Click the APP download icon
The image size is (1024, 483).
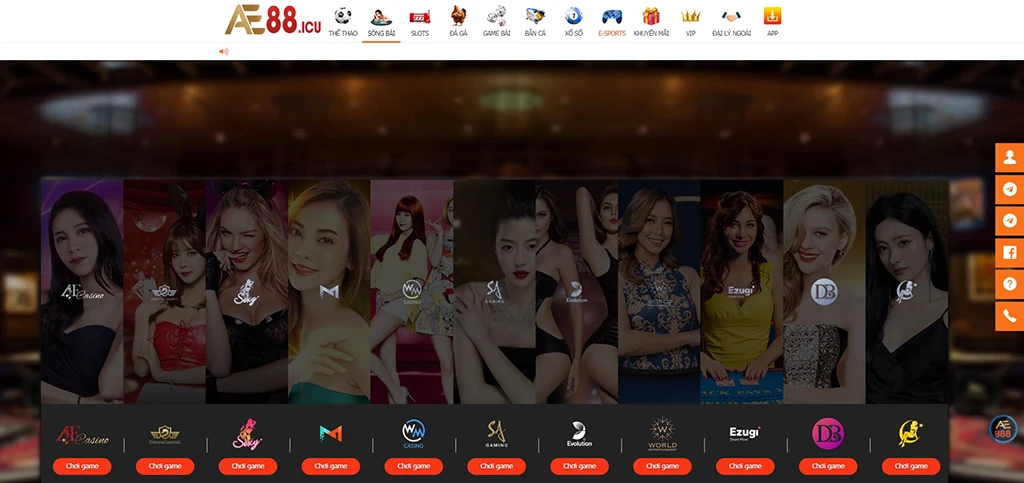point(772,17)
